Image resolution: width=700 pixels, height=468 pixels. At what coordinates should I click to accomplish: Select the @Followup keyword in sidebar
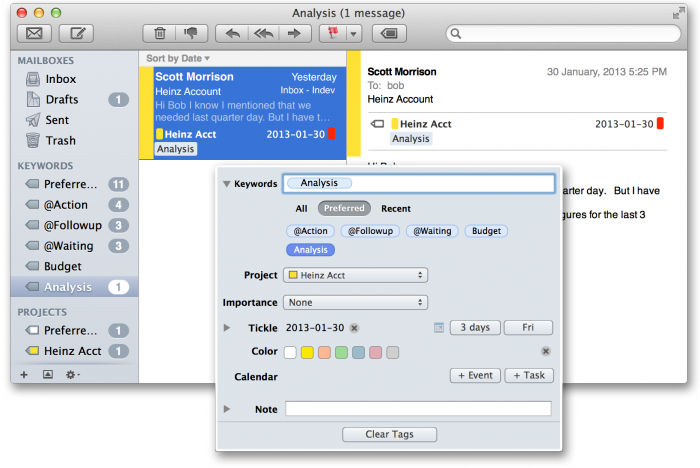[x=74, y=226]
